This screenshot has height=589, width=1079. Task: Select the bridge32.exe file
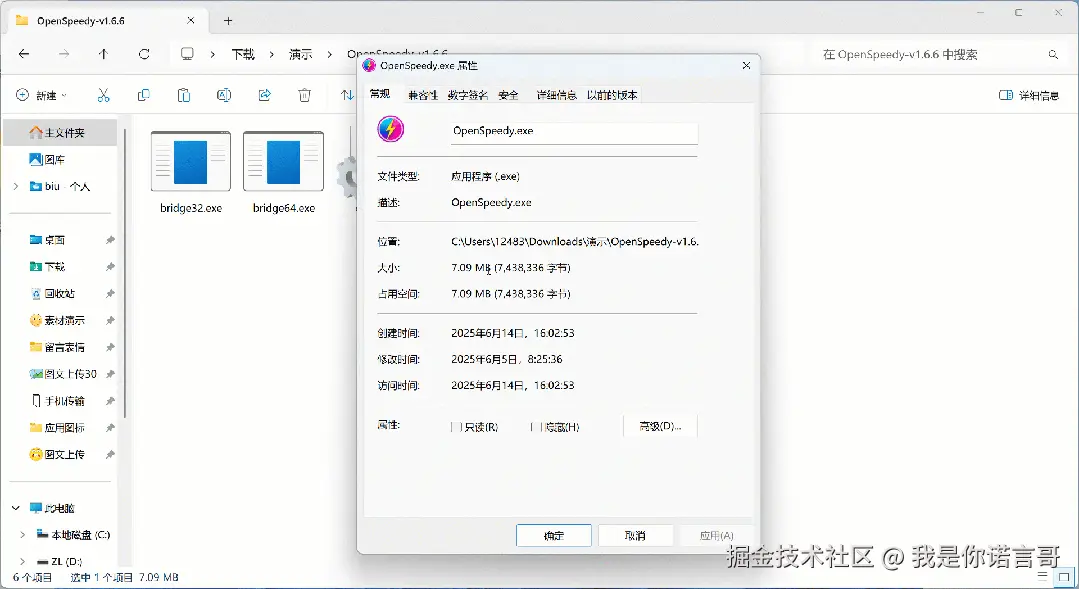[191, 173]
